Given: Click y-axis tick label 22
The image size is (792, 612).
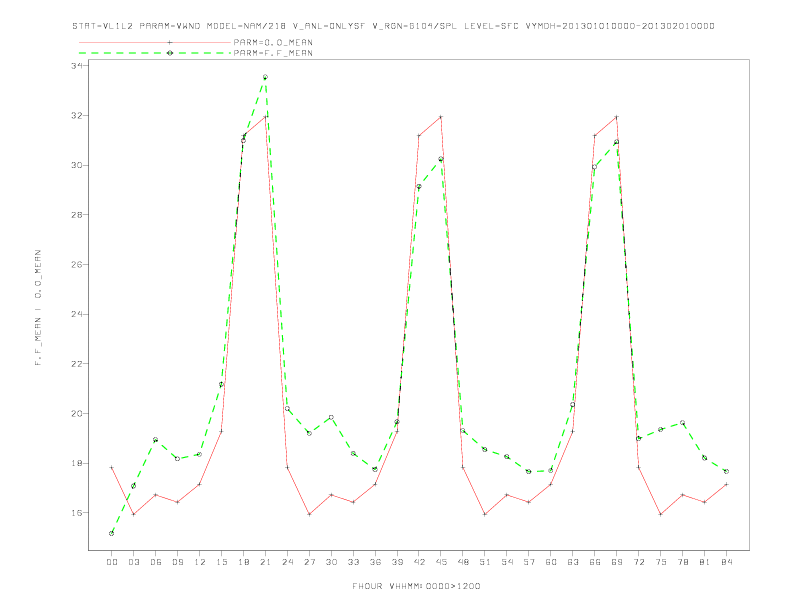Looking at the screenshot, I should pyautogui.click(x=77, y=364).
